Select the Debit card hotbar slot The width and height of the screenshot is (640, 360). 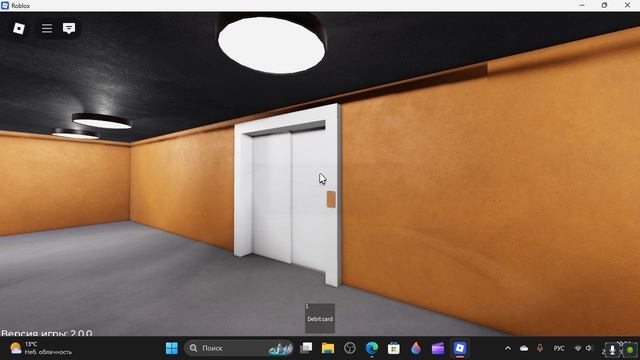pos(320,318)
